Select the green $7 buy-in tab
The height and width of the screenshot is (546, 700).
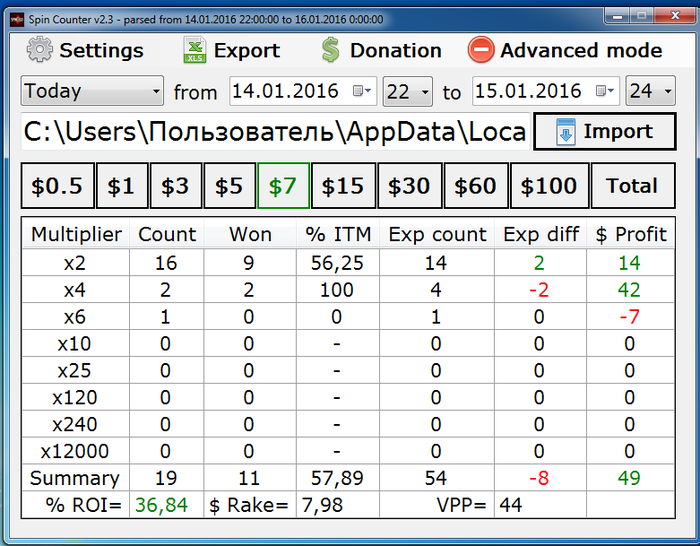coord(283,186)
